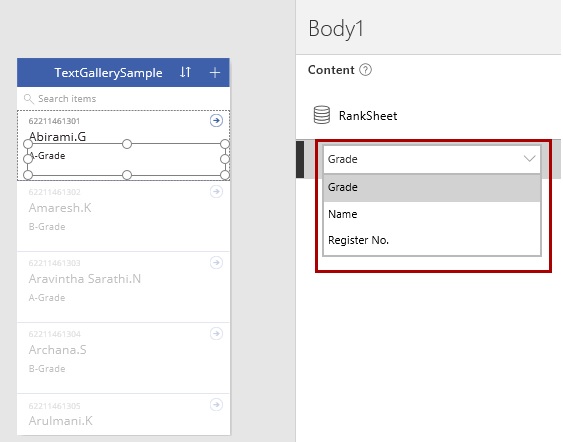Click the RankSheet database icon
This screenshot has height=442, width=563.
click(322, 115)
